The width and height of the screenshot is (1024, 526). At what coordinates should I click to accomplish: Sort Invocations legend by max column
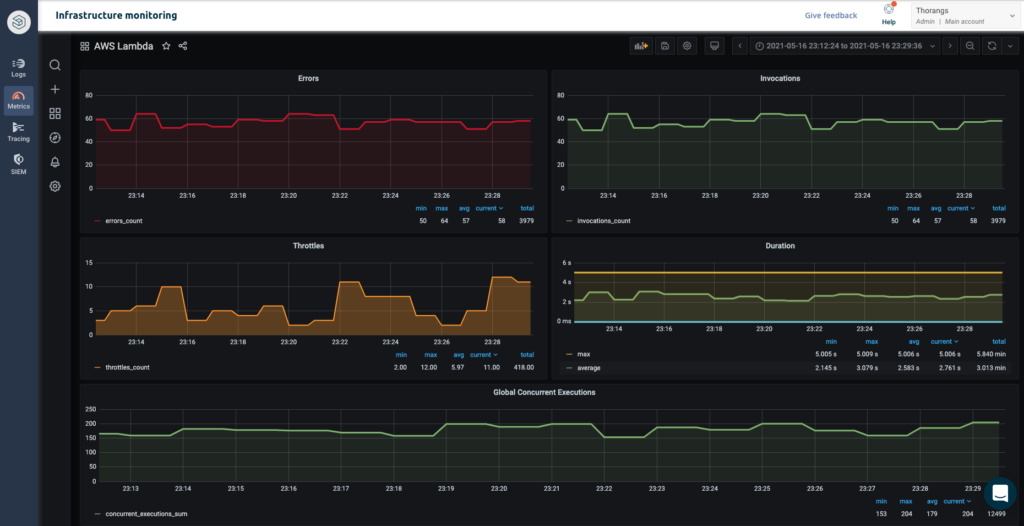[x=913, y=208]
